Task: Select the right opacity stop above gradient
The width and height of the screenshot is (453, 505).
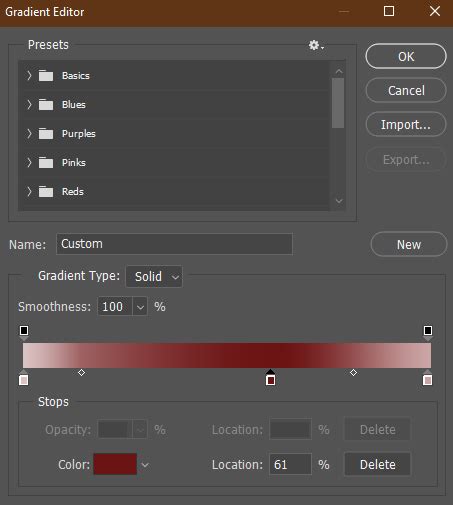Action: tap(428, 332)
